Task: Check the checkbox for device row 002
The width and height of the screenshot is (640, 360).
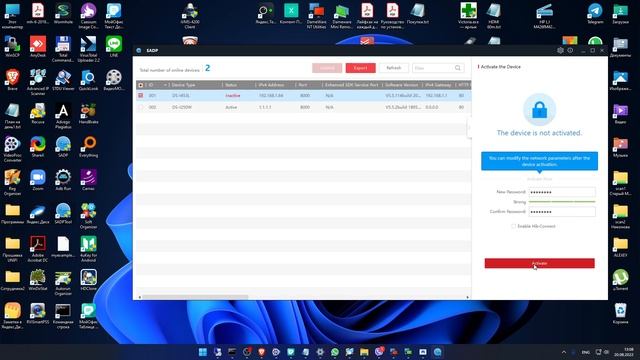Action: (140, 107)
